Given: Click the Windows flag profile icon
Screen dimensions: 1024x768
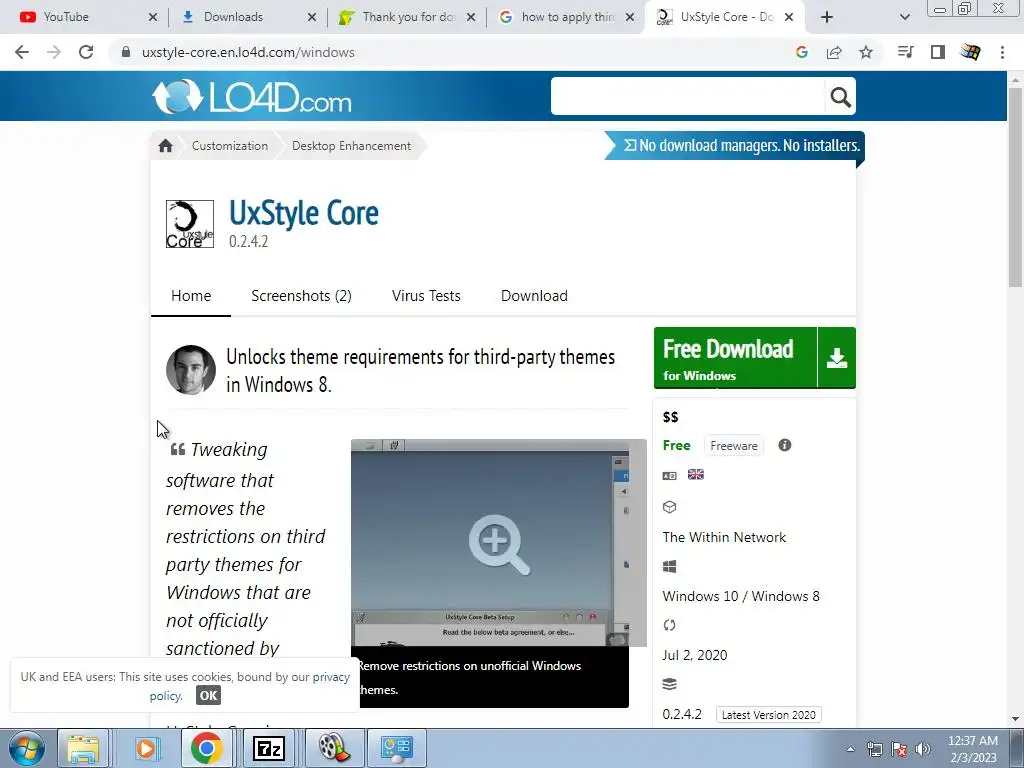Looking at the screenshot, I should [x=970, y=52].
